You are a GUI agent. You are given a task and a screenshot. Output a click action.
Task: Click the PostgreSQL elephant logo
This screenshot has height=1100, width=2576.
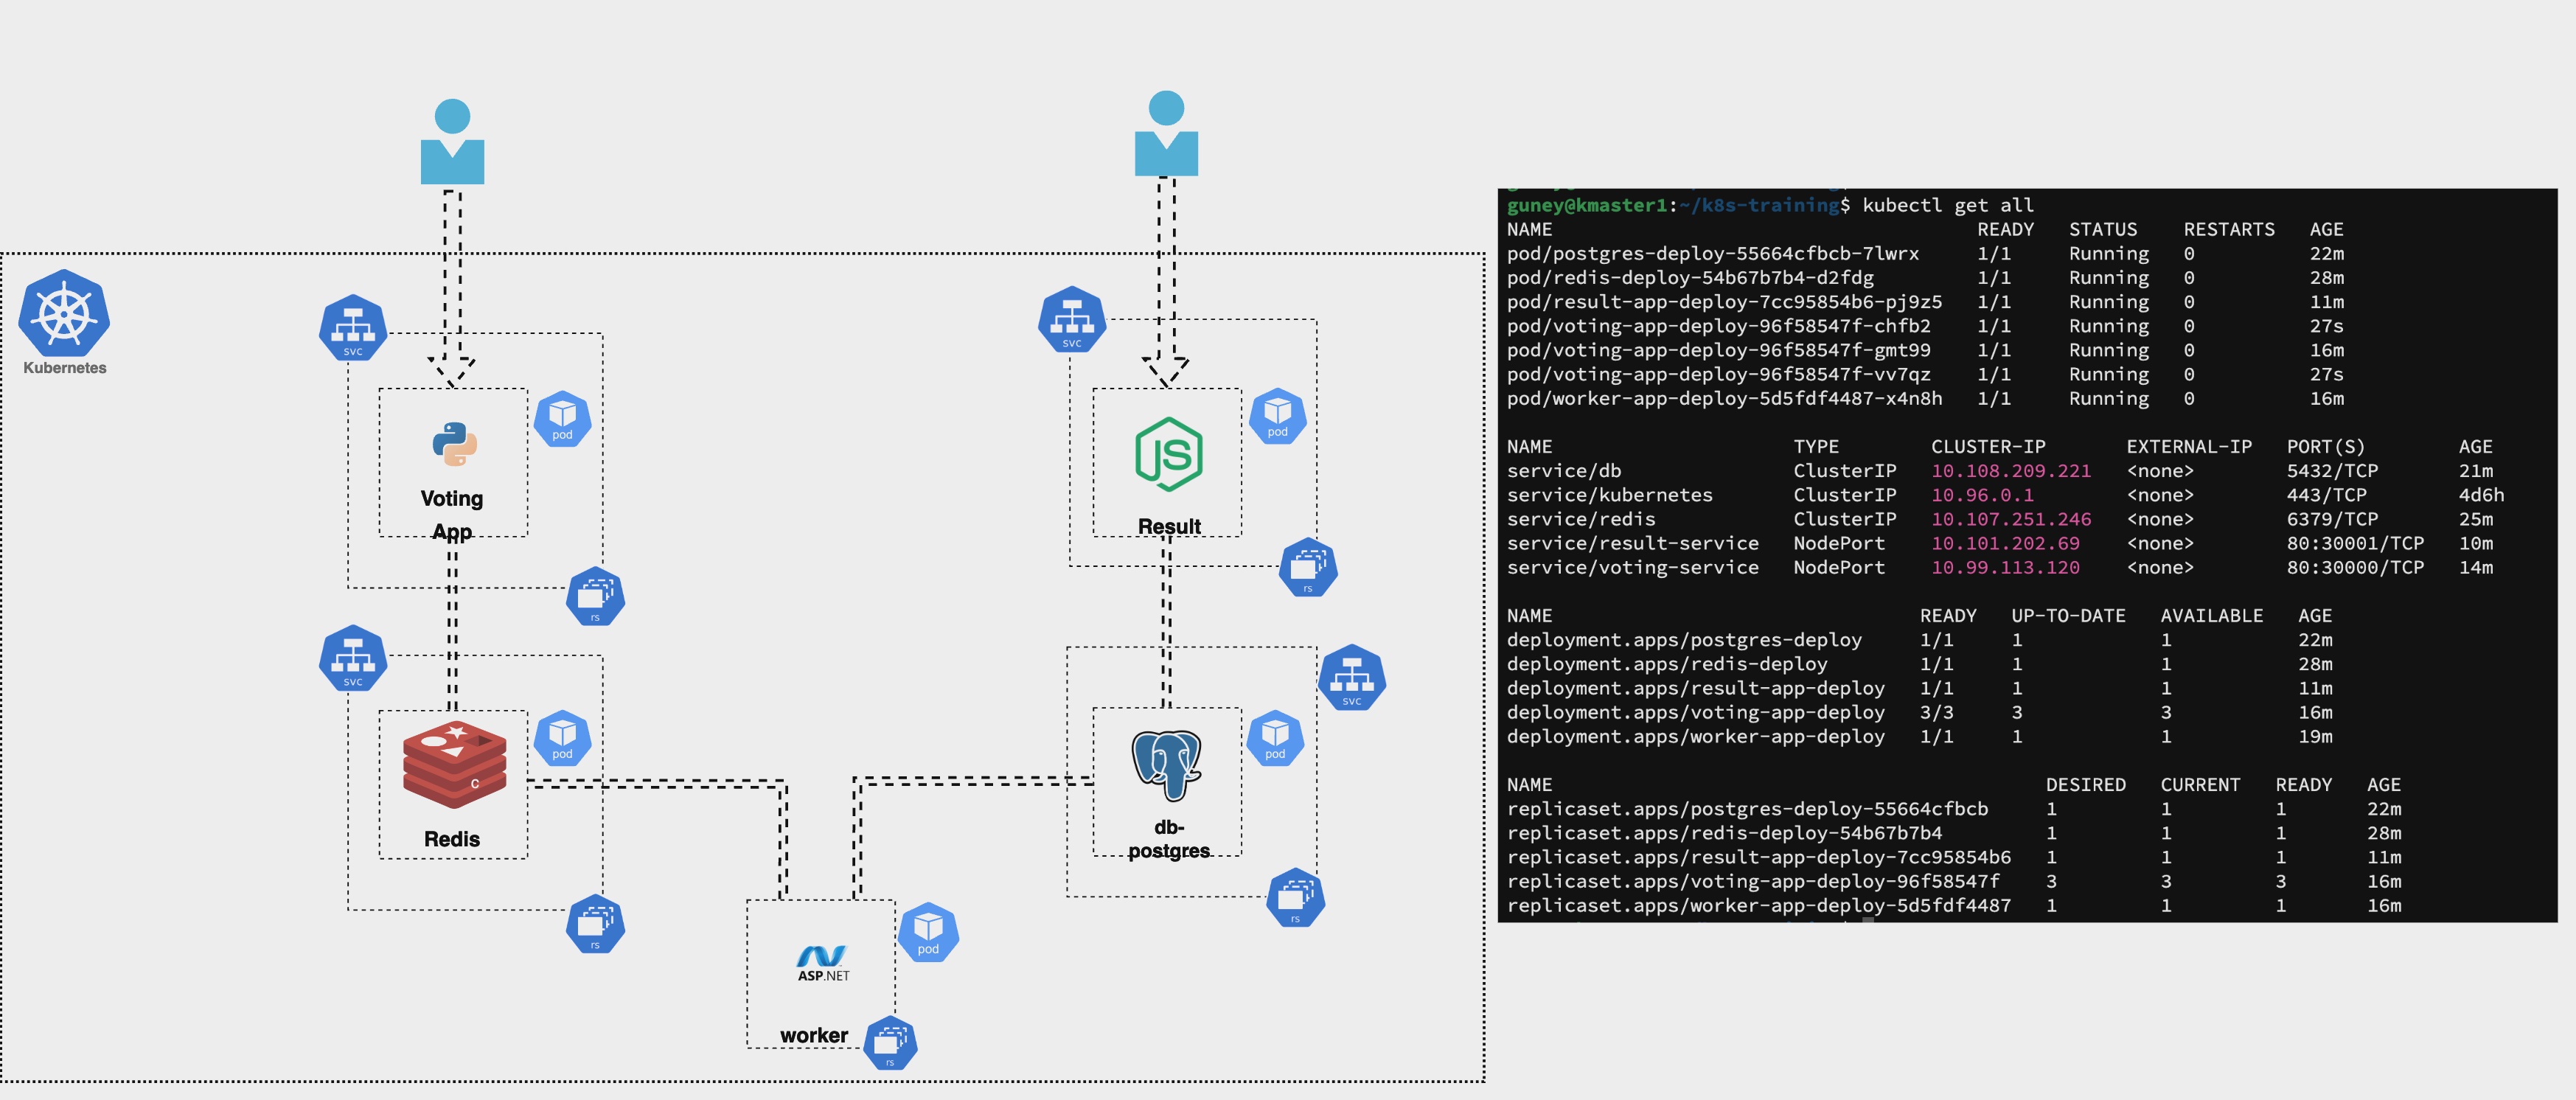coord(1166,765)
